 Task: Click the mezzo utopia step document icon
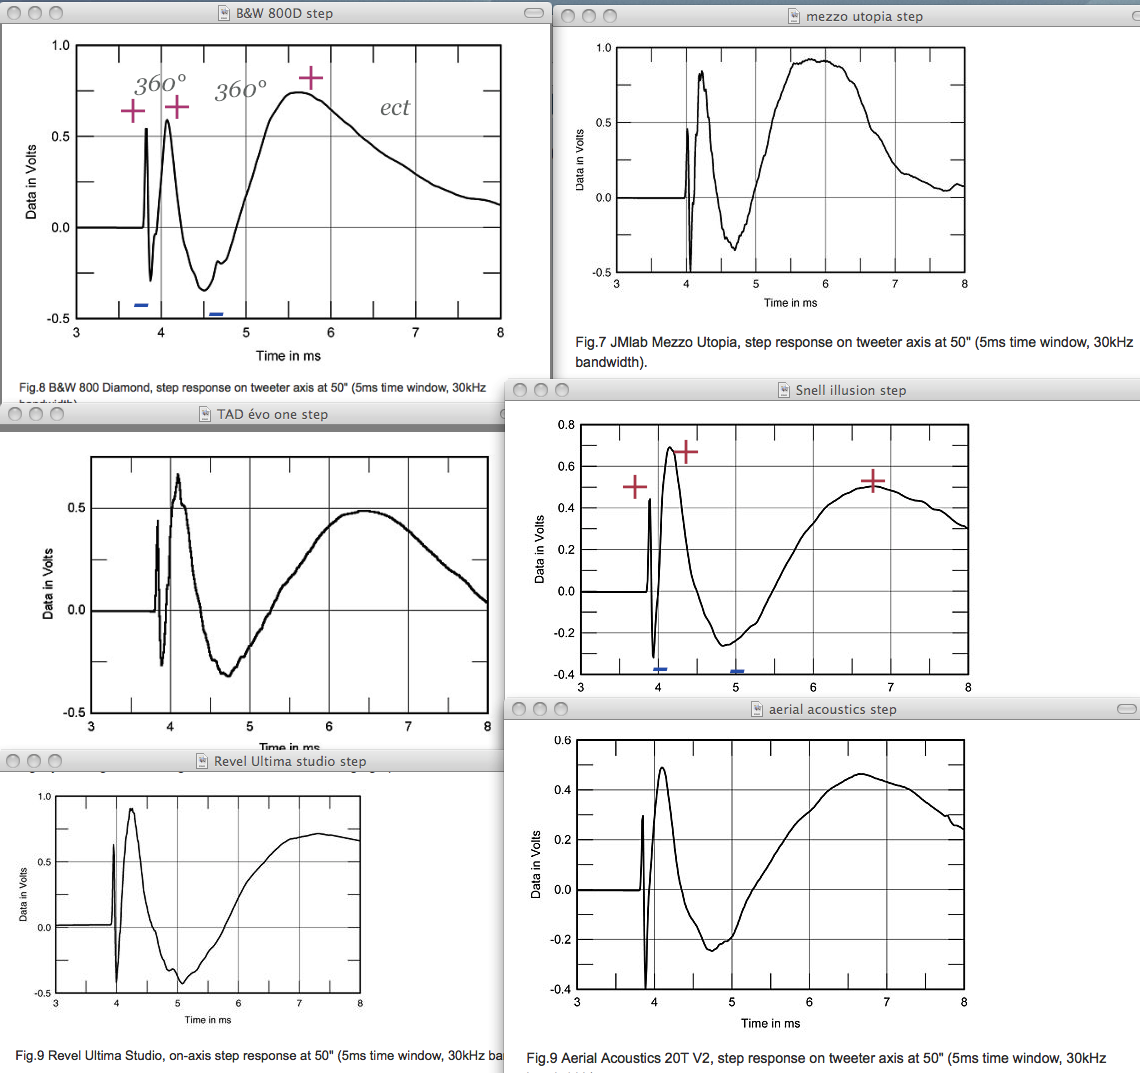tap(795, 16)
